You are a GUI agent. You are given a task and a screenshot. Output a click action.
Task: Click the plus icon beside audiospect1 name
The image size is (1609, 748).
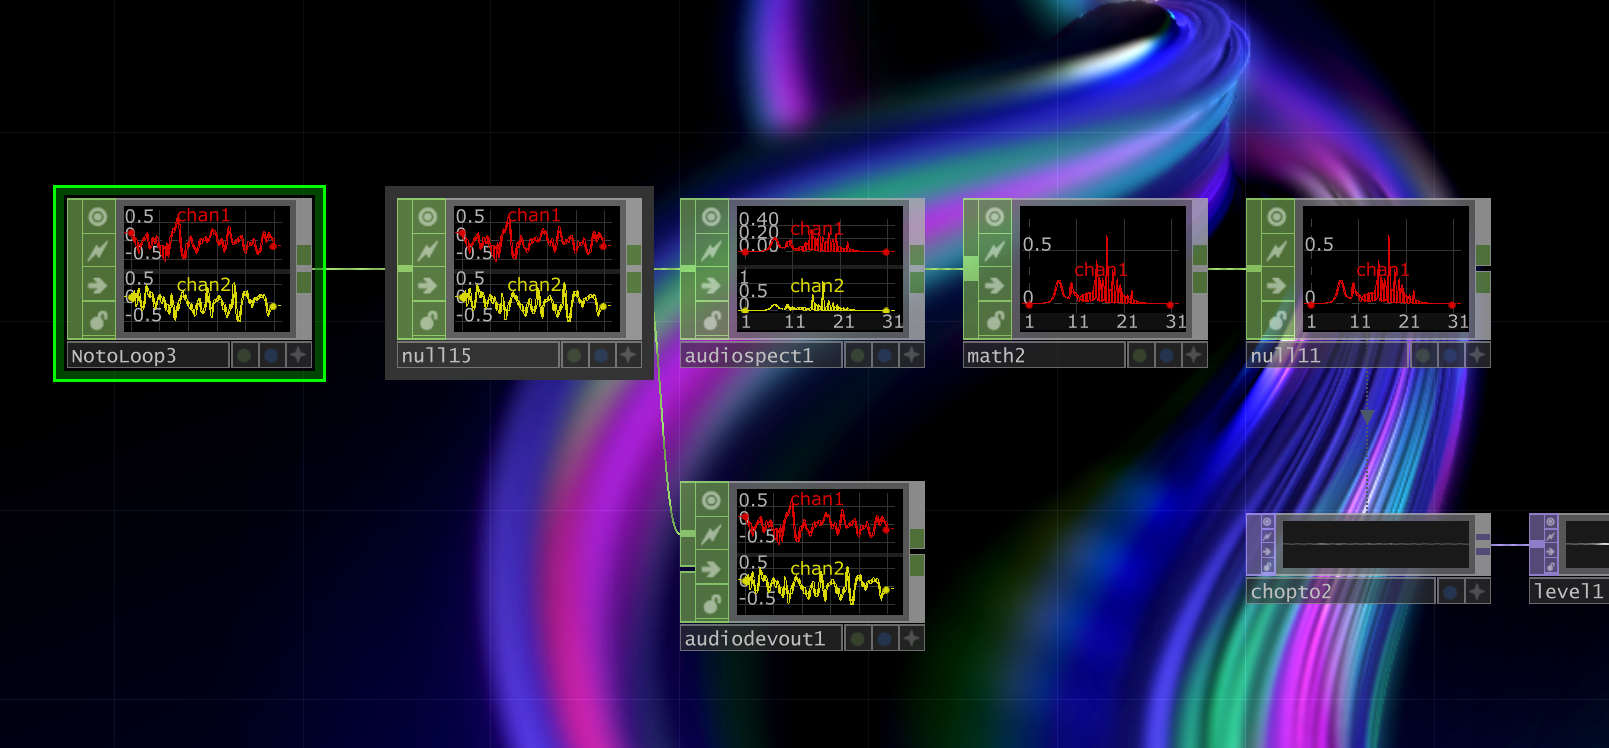click(x=911, y=355)
